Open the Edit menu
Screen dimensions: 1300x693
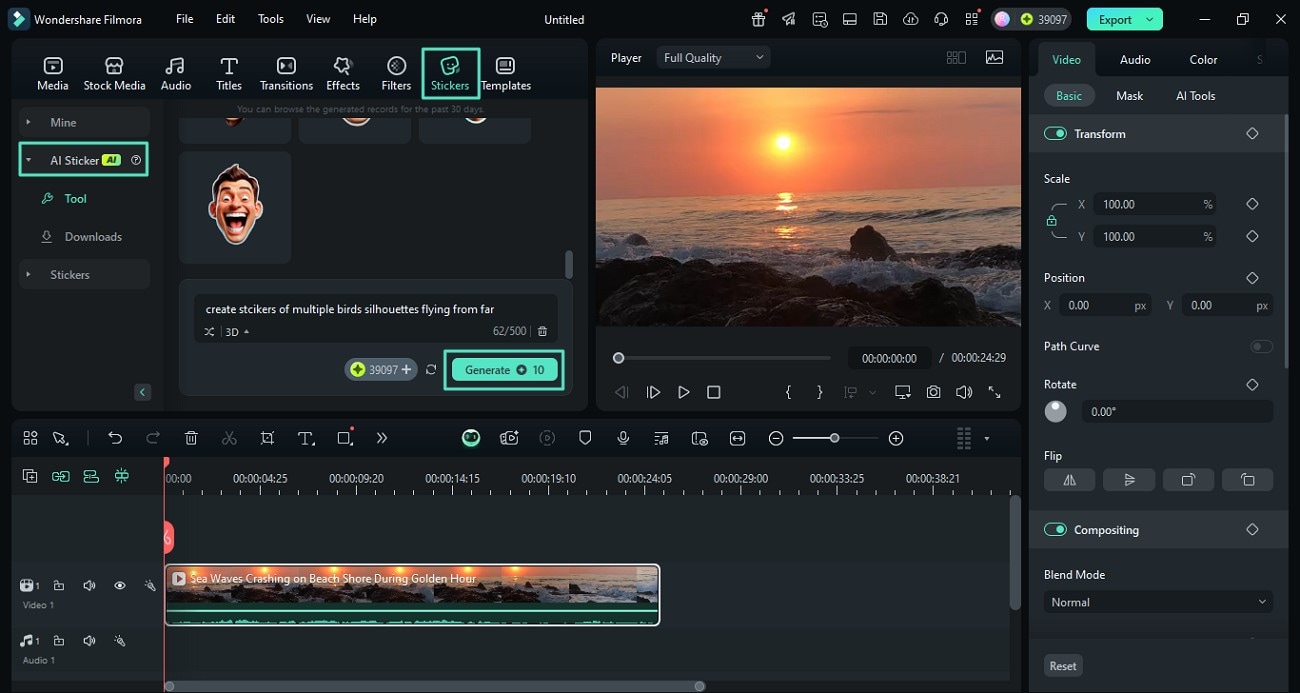pos(226,19)
